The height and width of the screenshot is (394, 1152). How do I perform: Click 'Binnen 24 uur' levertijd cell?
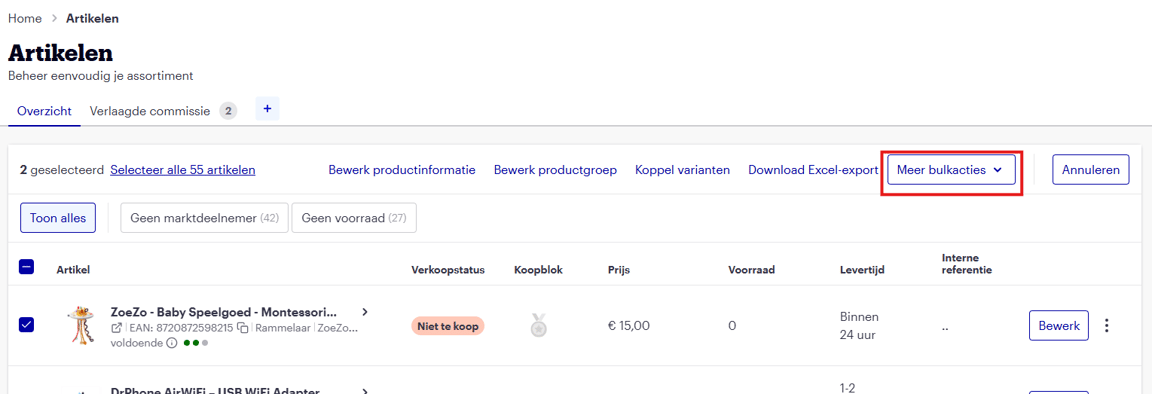860,326
